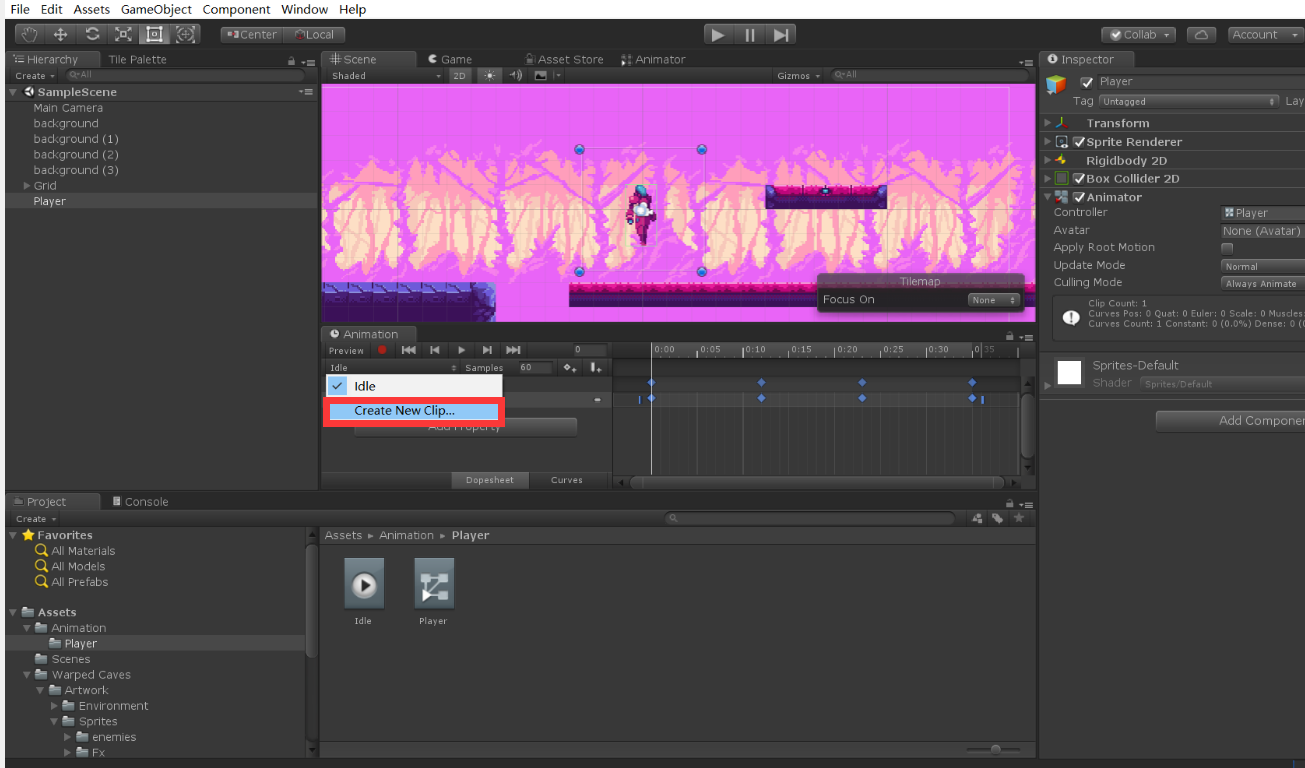Select the Hand pan tool
Image resolution: width=1305 pixels, height=768 pixels.
click(x=28, y=34)
